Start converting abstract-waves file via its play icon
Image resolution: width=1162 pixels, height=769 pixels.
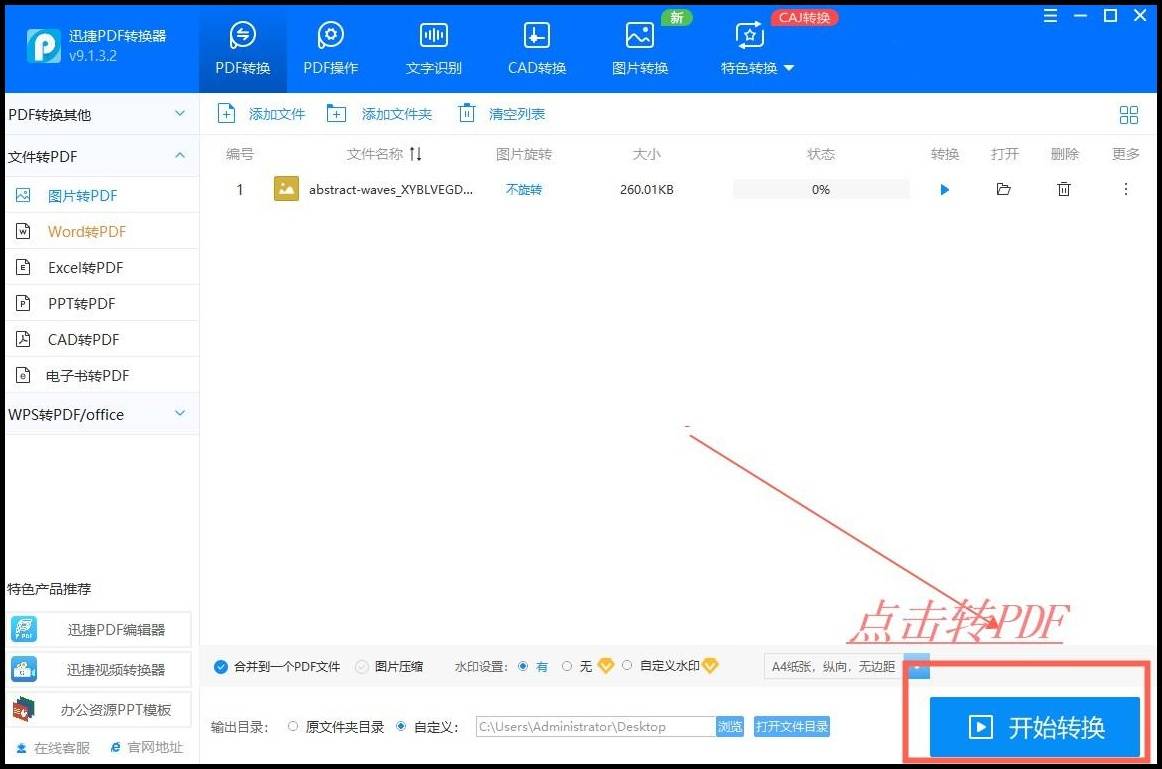click(944, 189)
